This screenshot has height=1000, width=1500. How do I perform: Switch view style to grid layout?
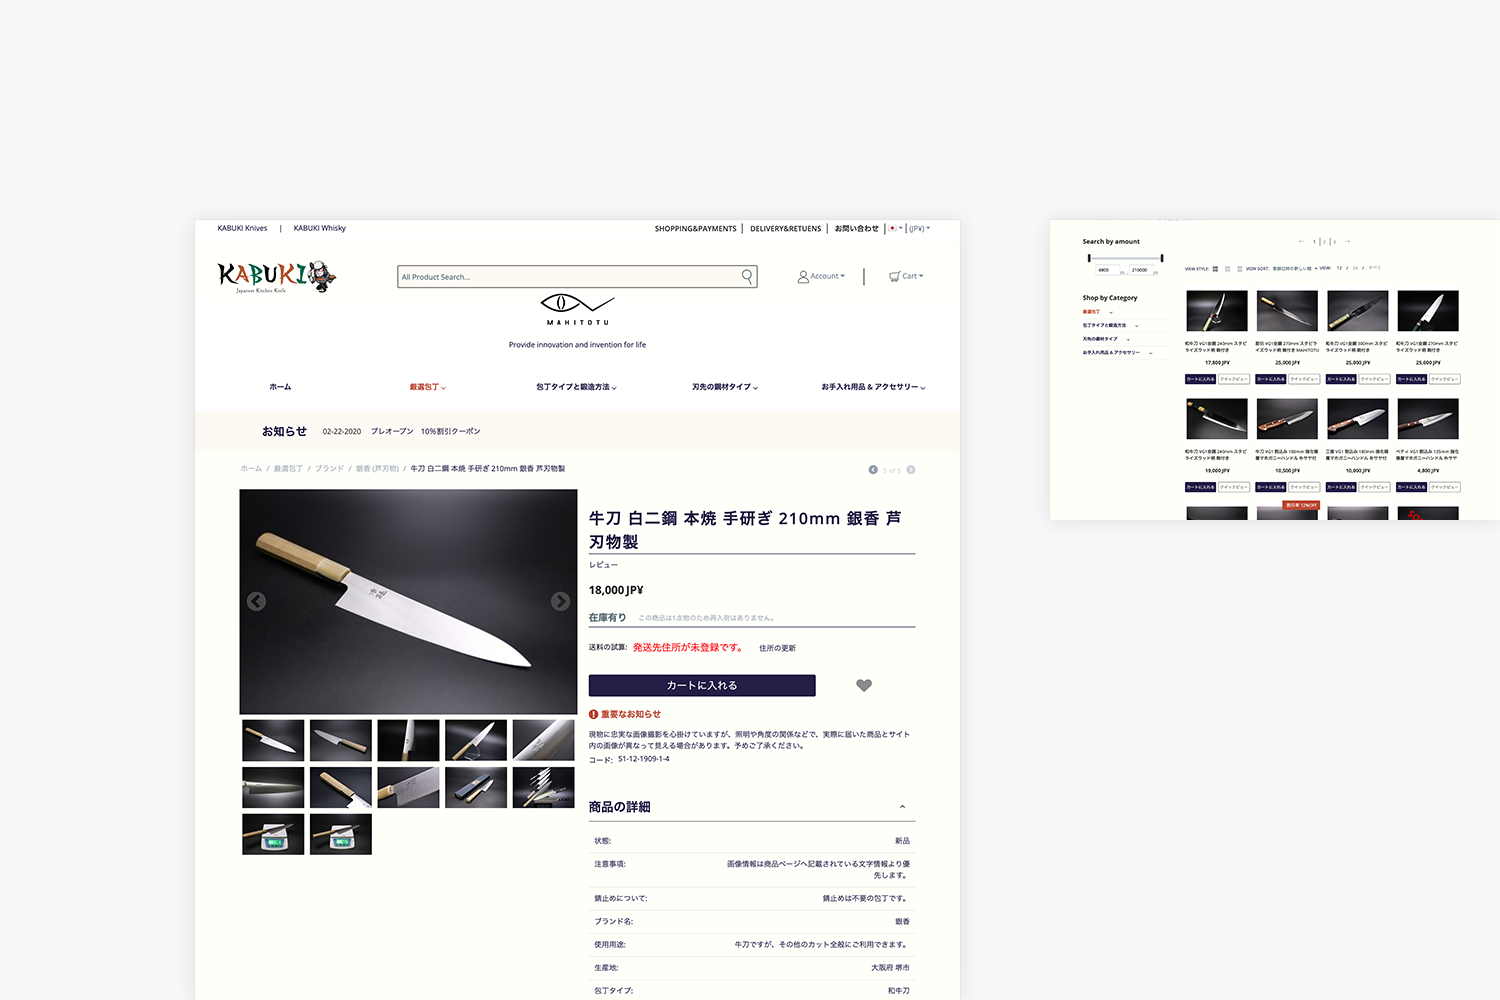(x=1214, y=268)
